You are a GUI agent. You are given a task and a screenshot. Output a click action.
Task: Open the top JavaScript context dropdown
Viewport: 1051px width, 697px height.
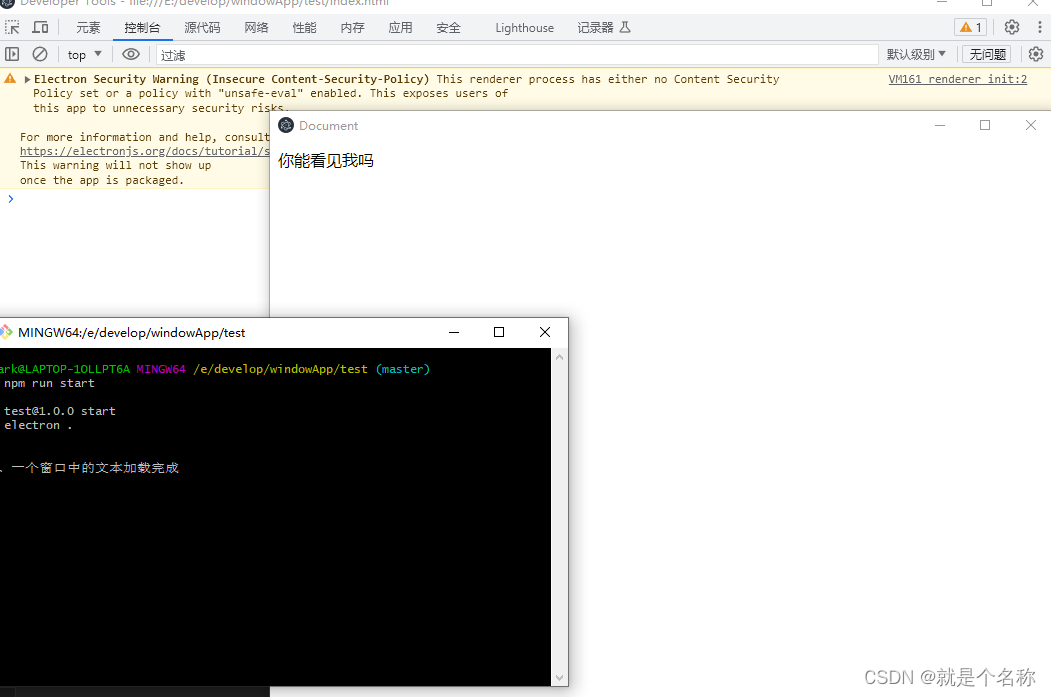click(x=84, y=55)
